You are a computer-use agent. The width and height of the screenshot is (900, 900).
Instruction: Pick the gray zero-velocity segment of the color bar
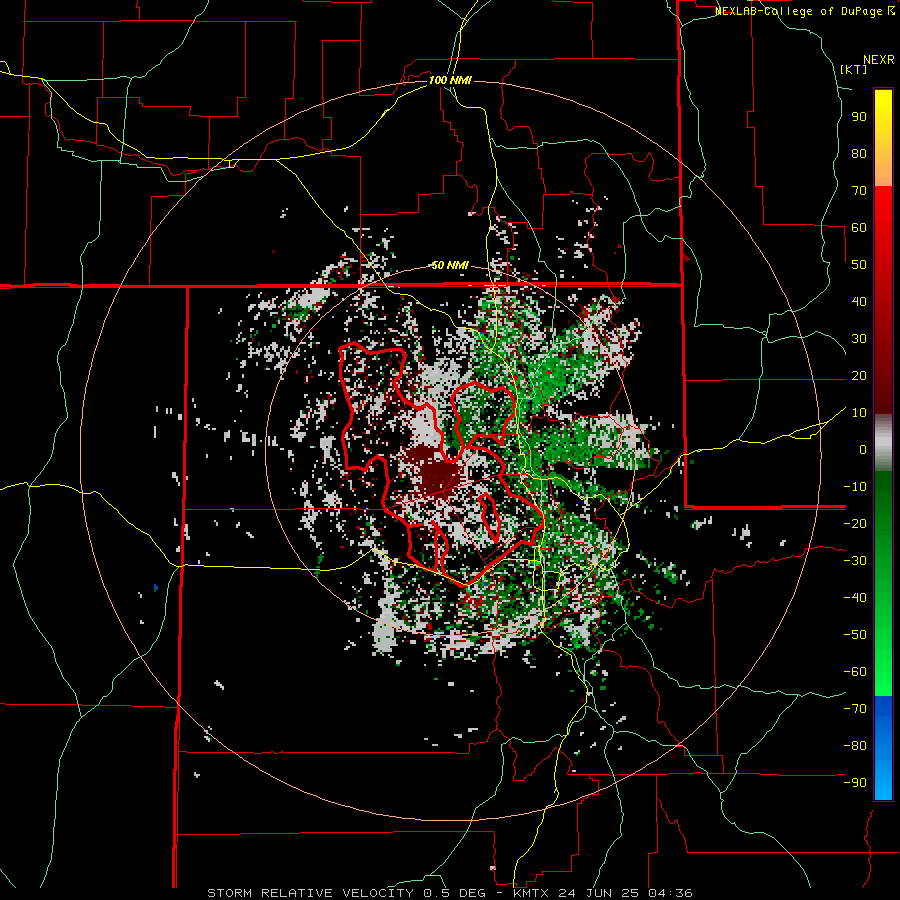883,443
